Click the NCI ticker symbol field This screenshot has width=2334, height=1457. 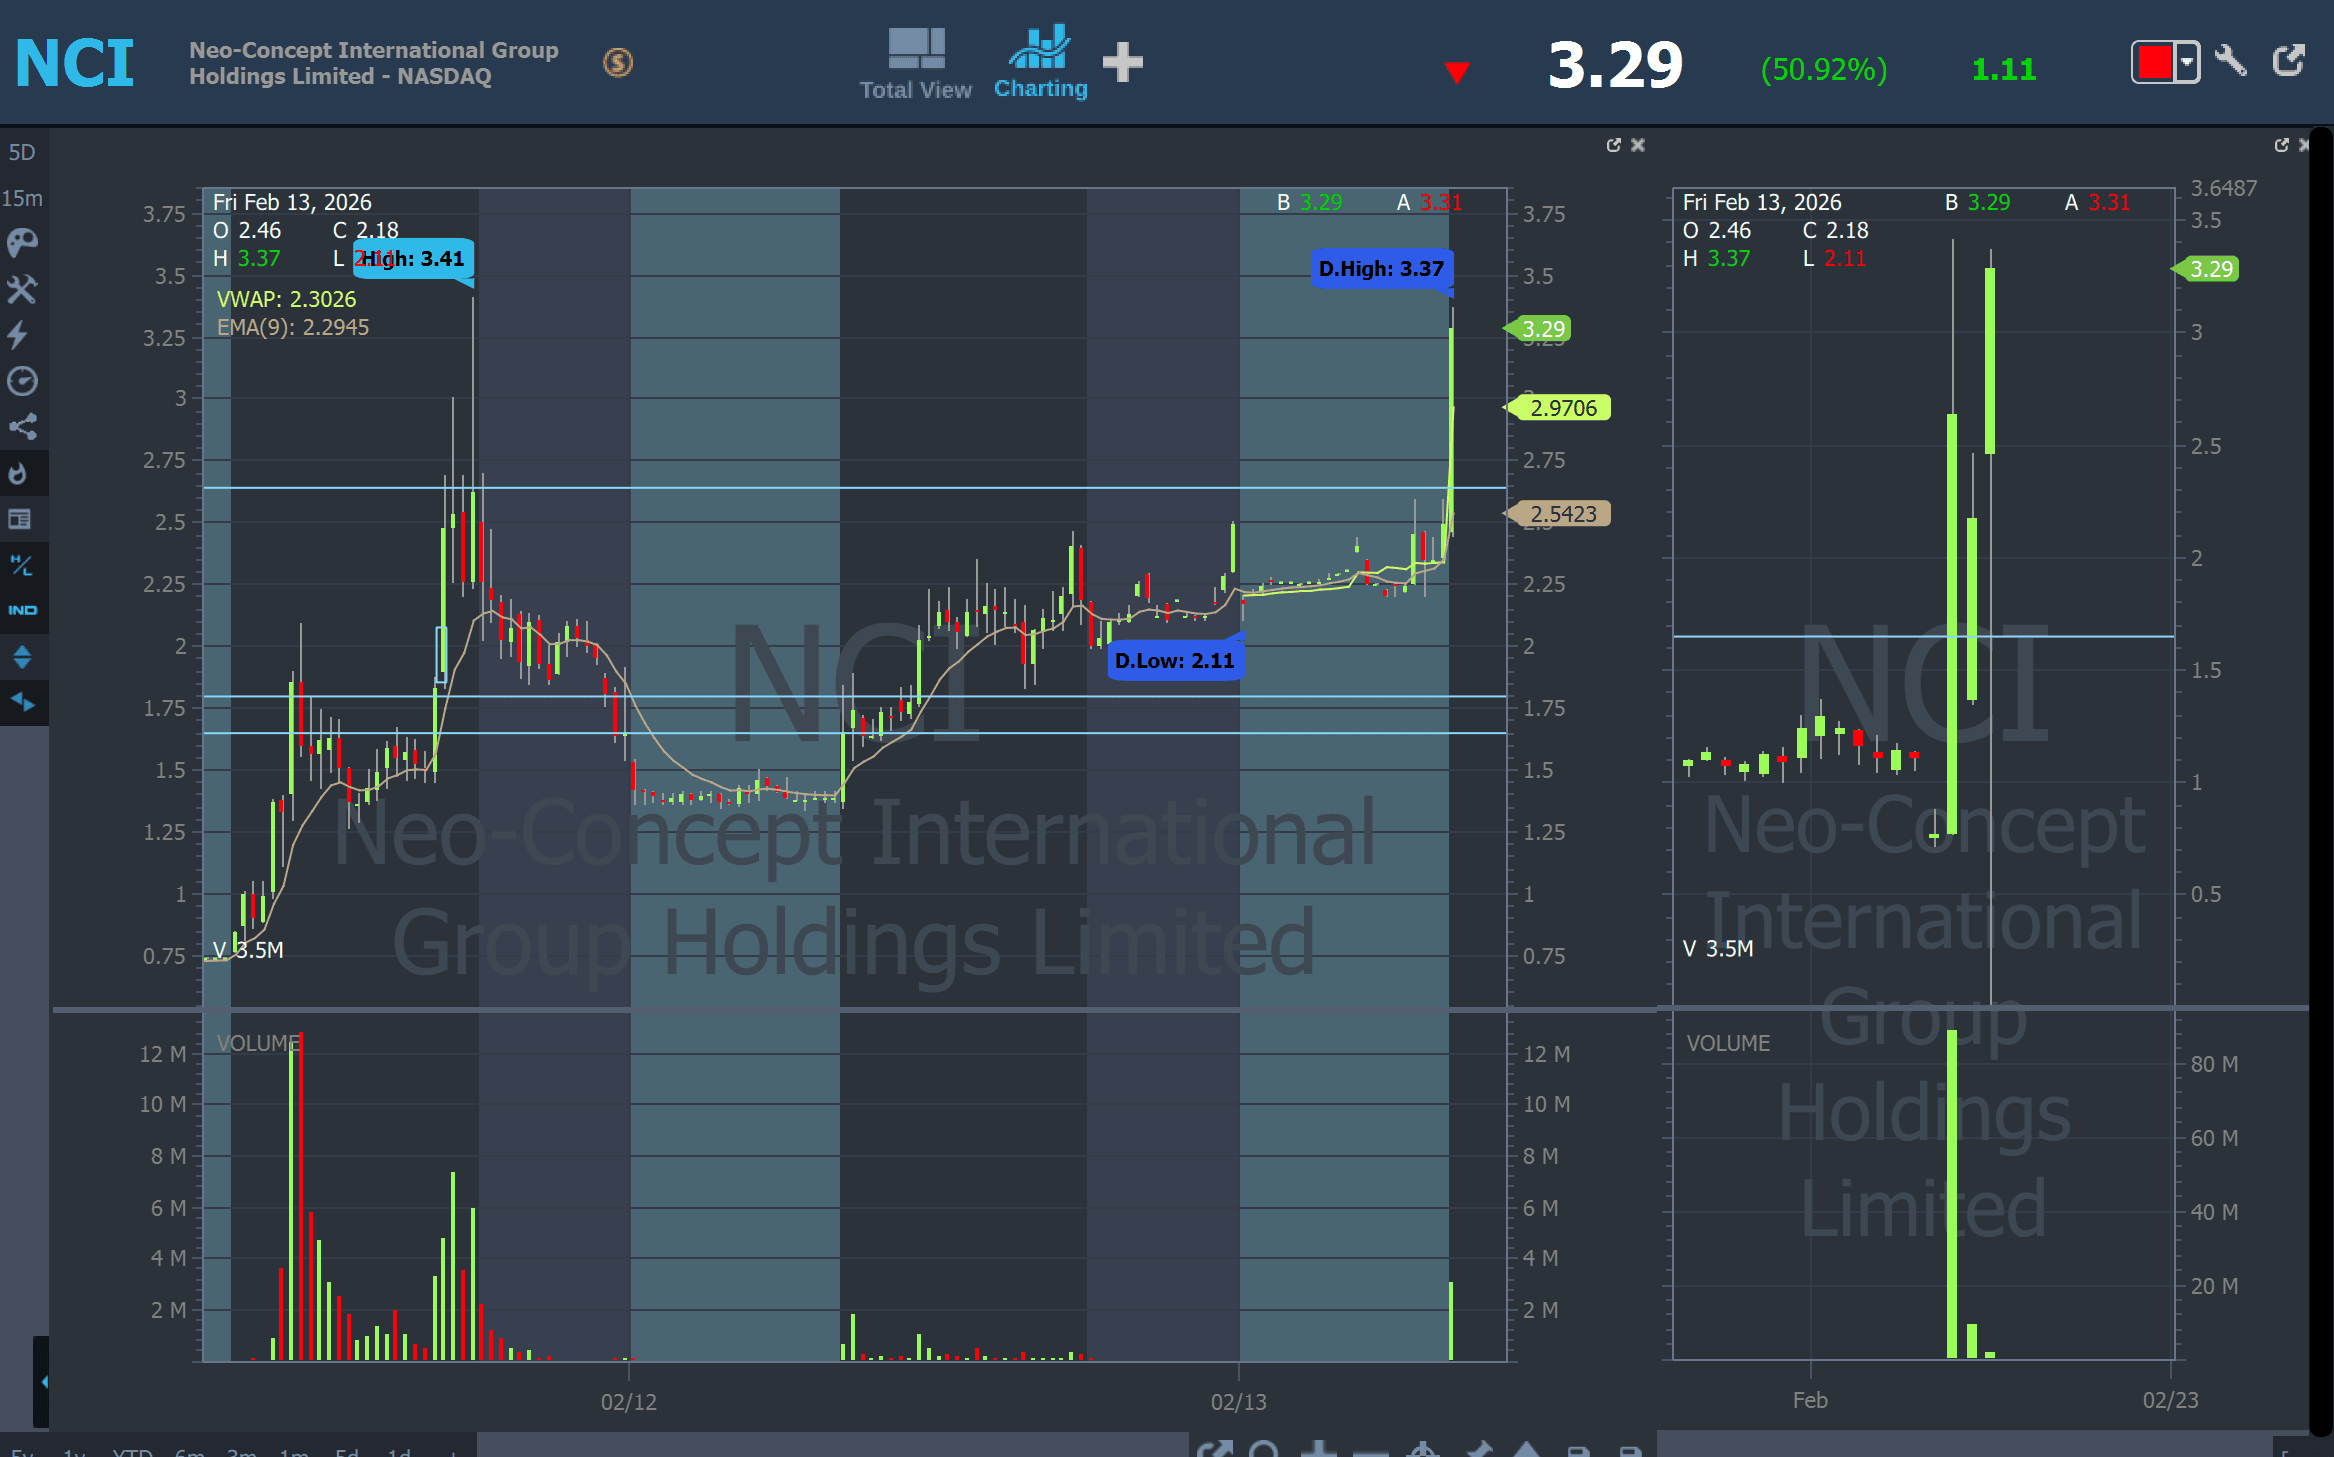coord(75,63)
